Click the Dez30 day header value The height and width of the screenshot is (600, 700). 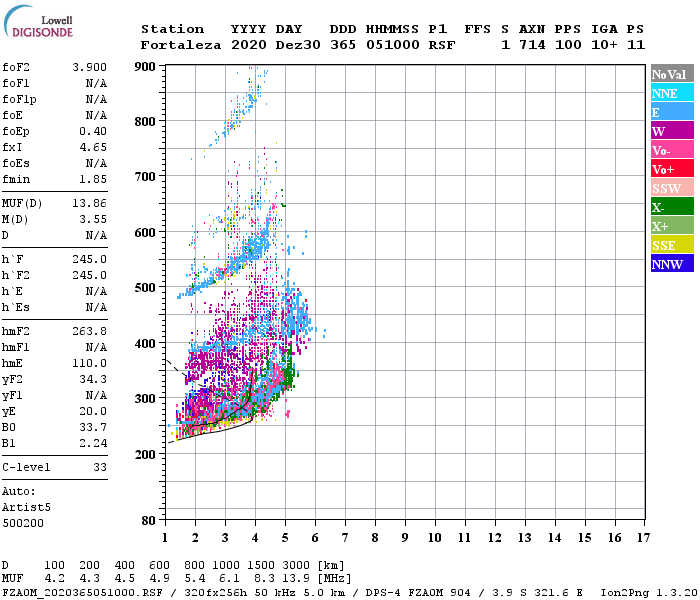298,45
